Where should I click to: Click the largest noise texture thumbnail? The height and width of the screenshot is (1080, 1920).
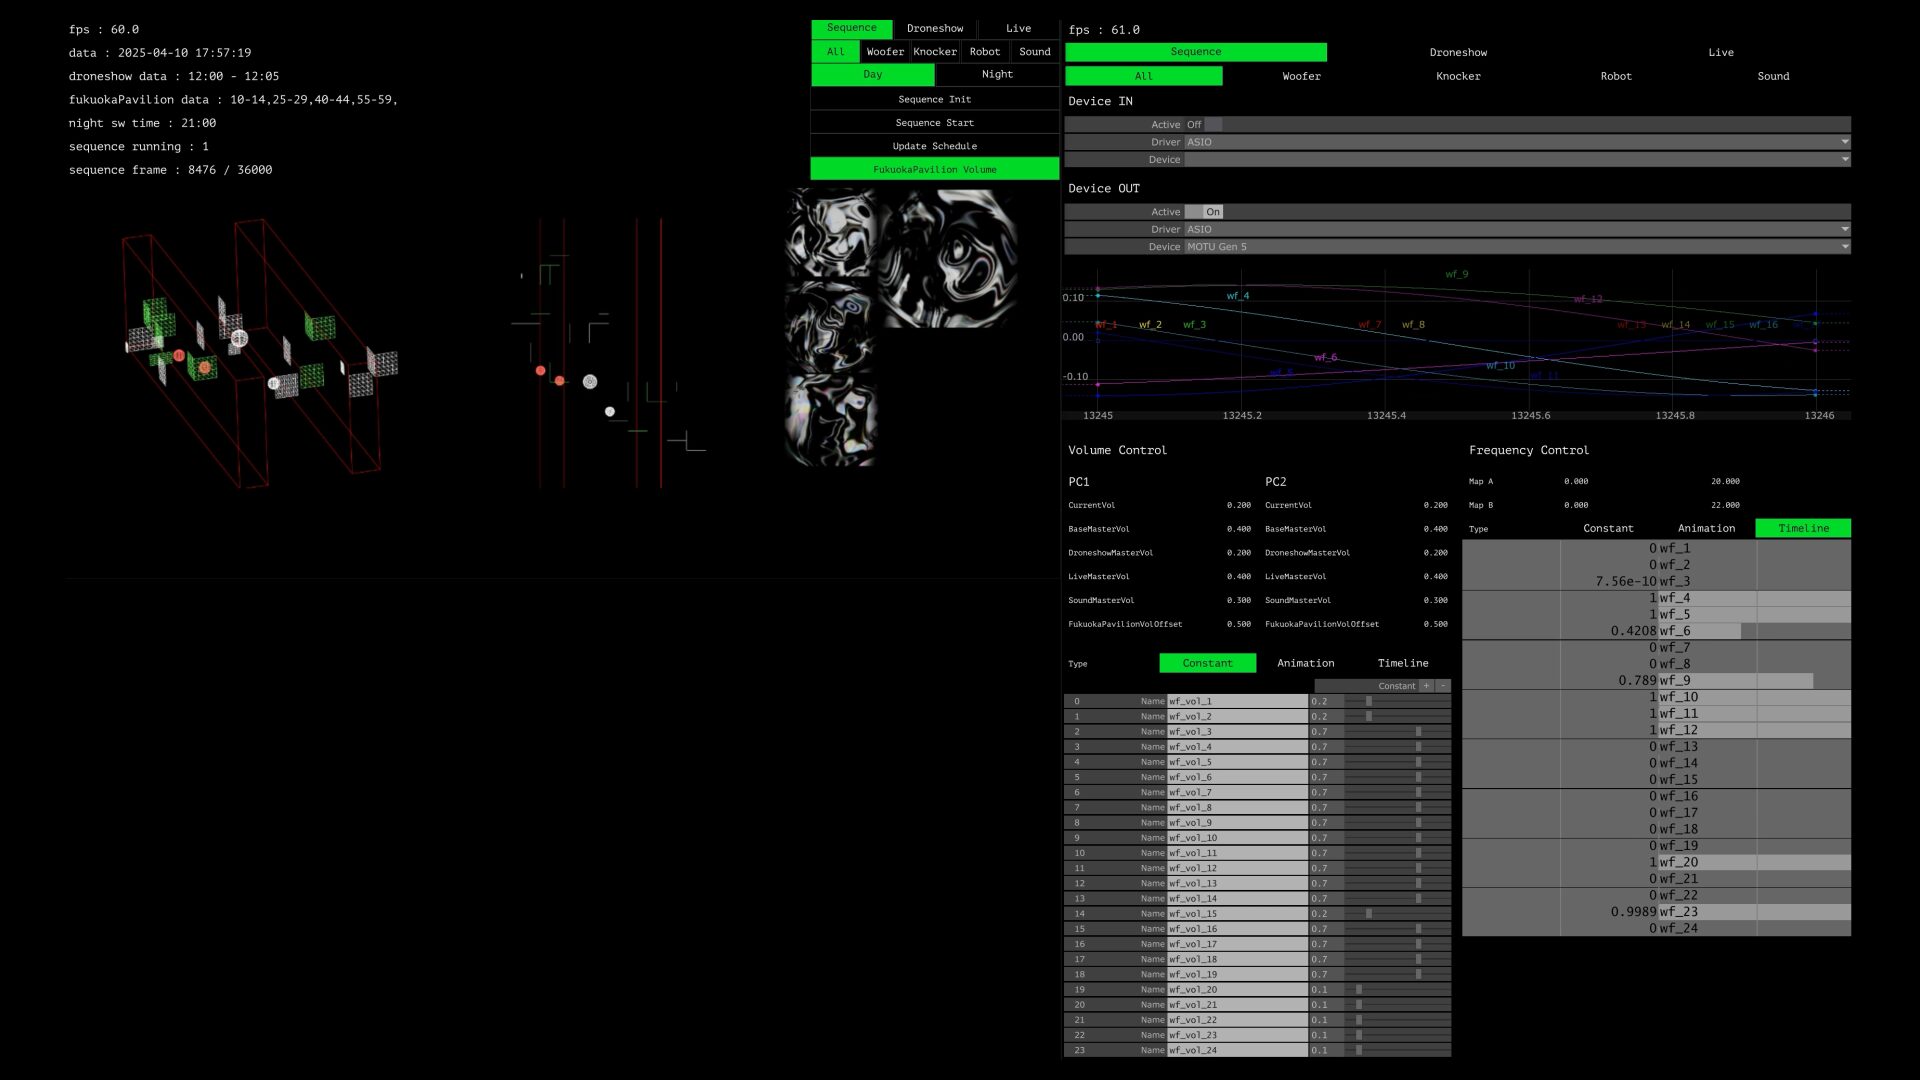click(x=947, y=259)
